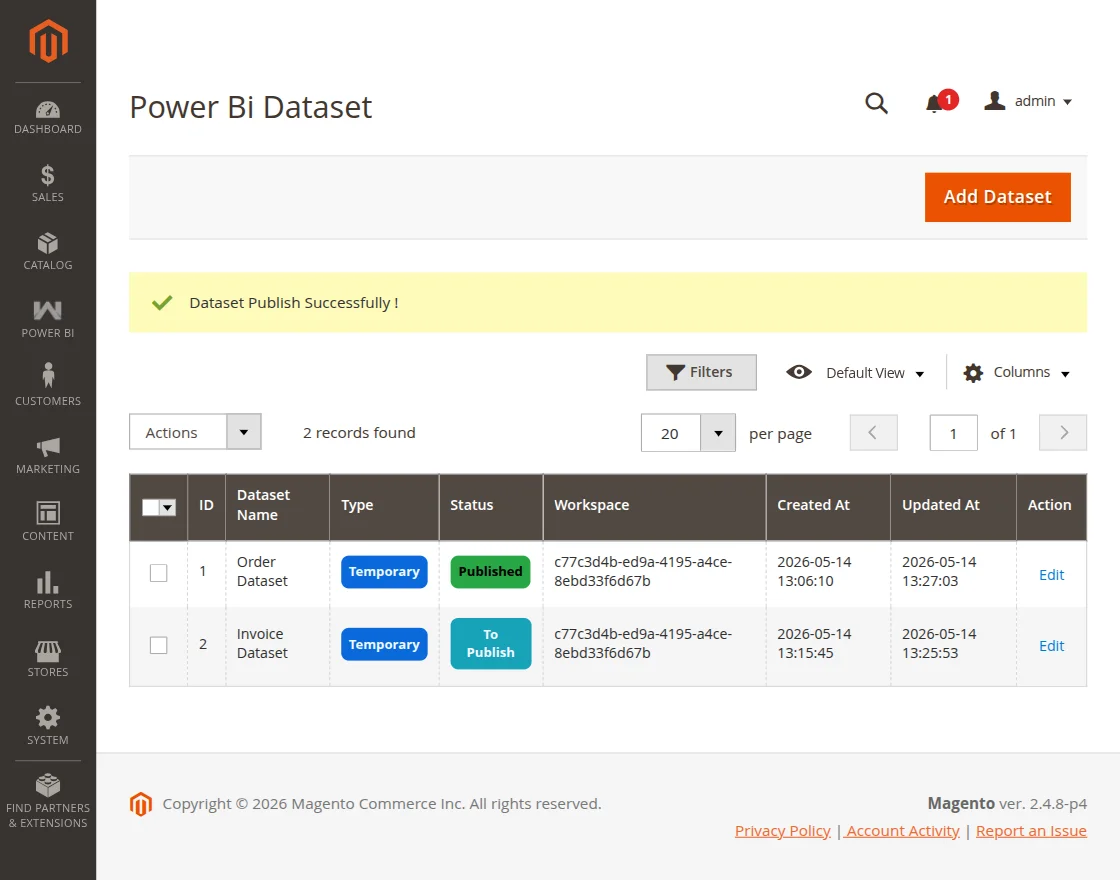
Task: Sort by the Workspace column header
Action: [x=654, y=506]
